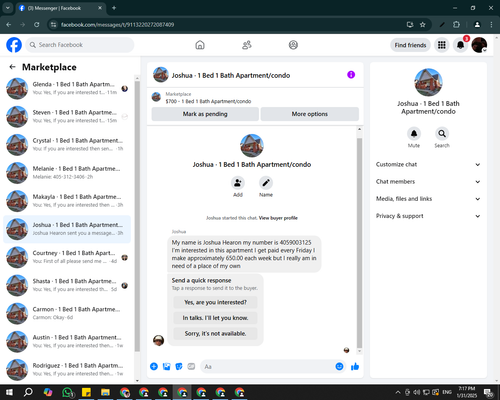Open Facebook home logo
This screenshot has width=500, height=400.
point(14,45)
